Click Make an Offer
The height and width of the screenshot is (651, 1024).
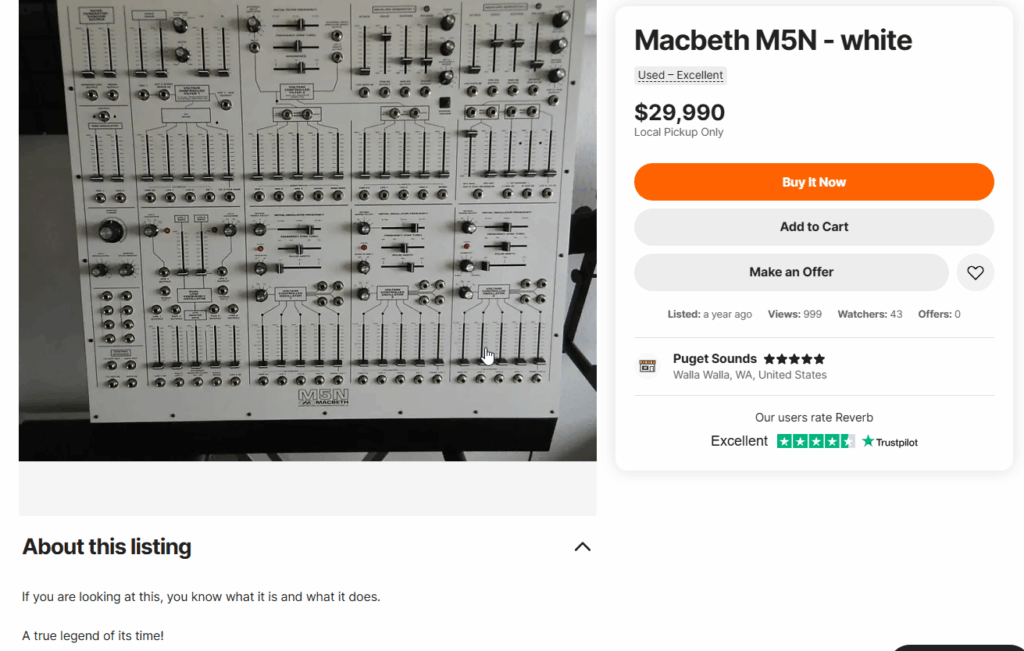click(790, 272)
